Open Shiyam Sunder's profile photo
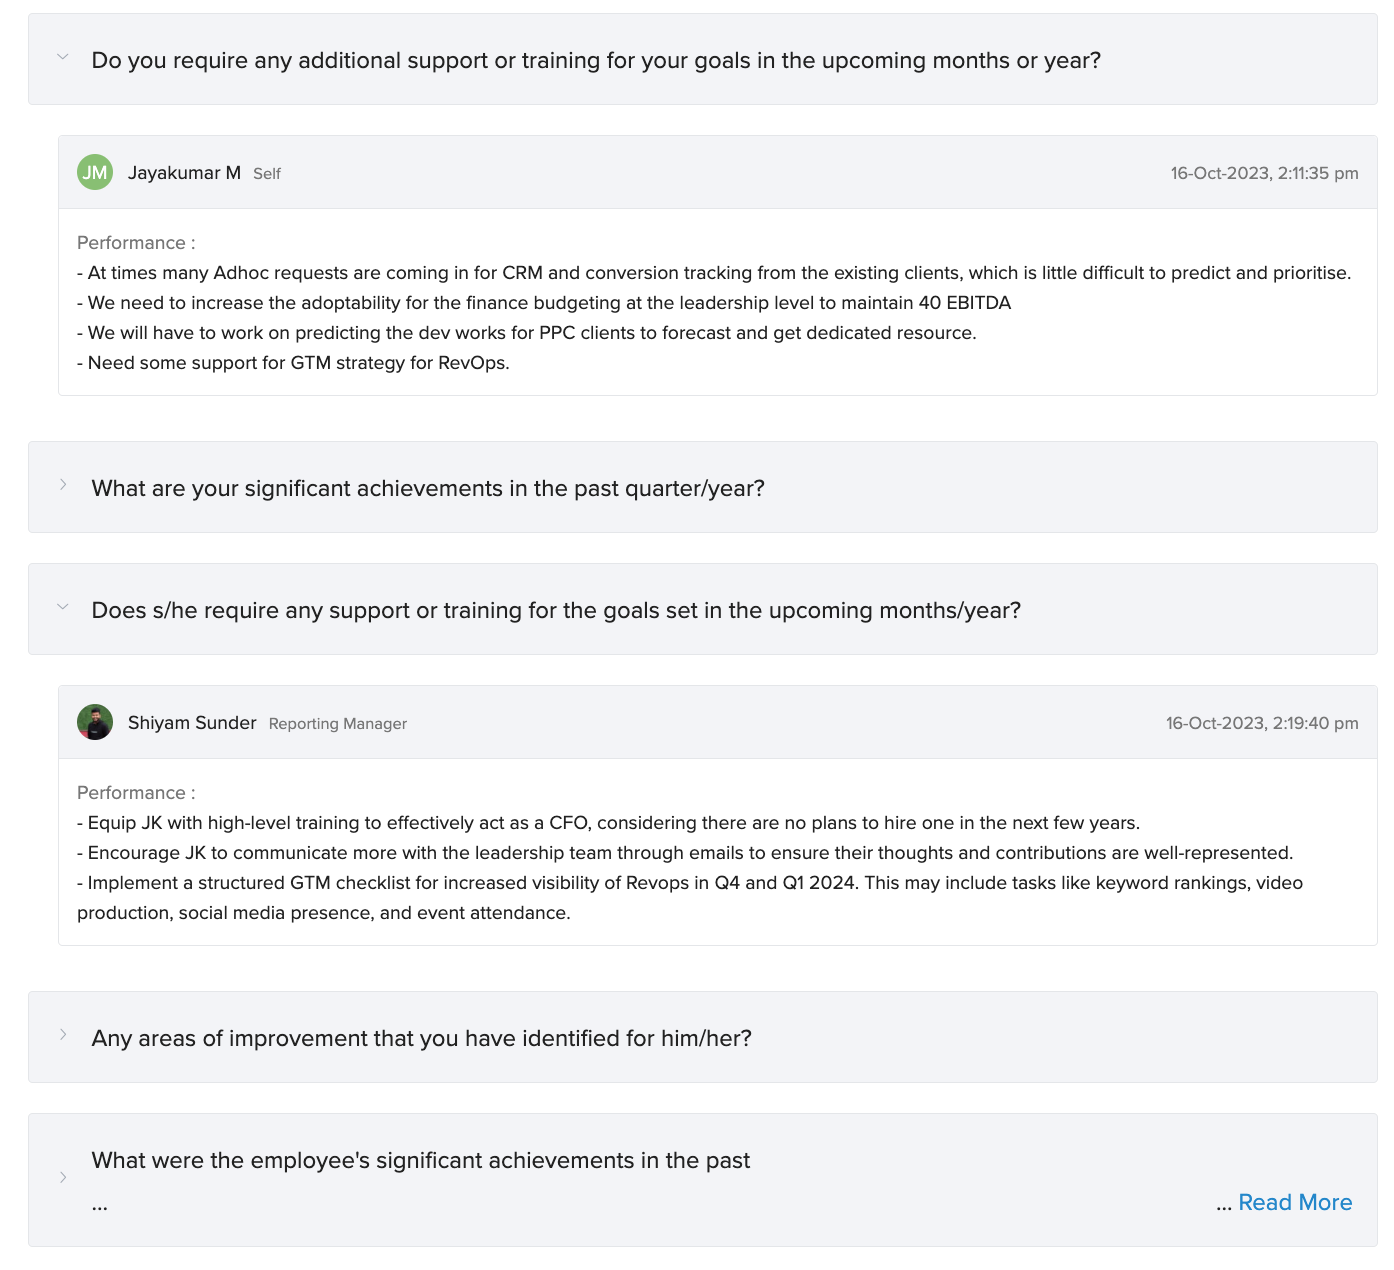1394x1270 pixels. pyautogui.click(x=95, y=722)
